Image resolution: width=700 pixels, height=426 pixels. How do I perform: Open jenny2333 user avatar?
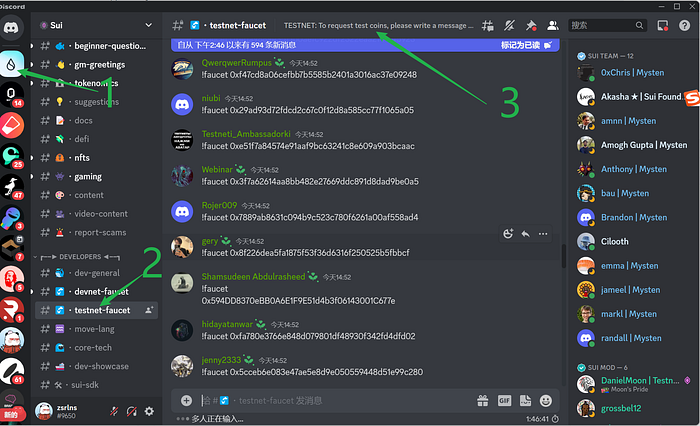182,366
